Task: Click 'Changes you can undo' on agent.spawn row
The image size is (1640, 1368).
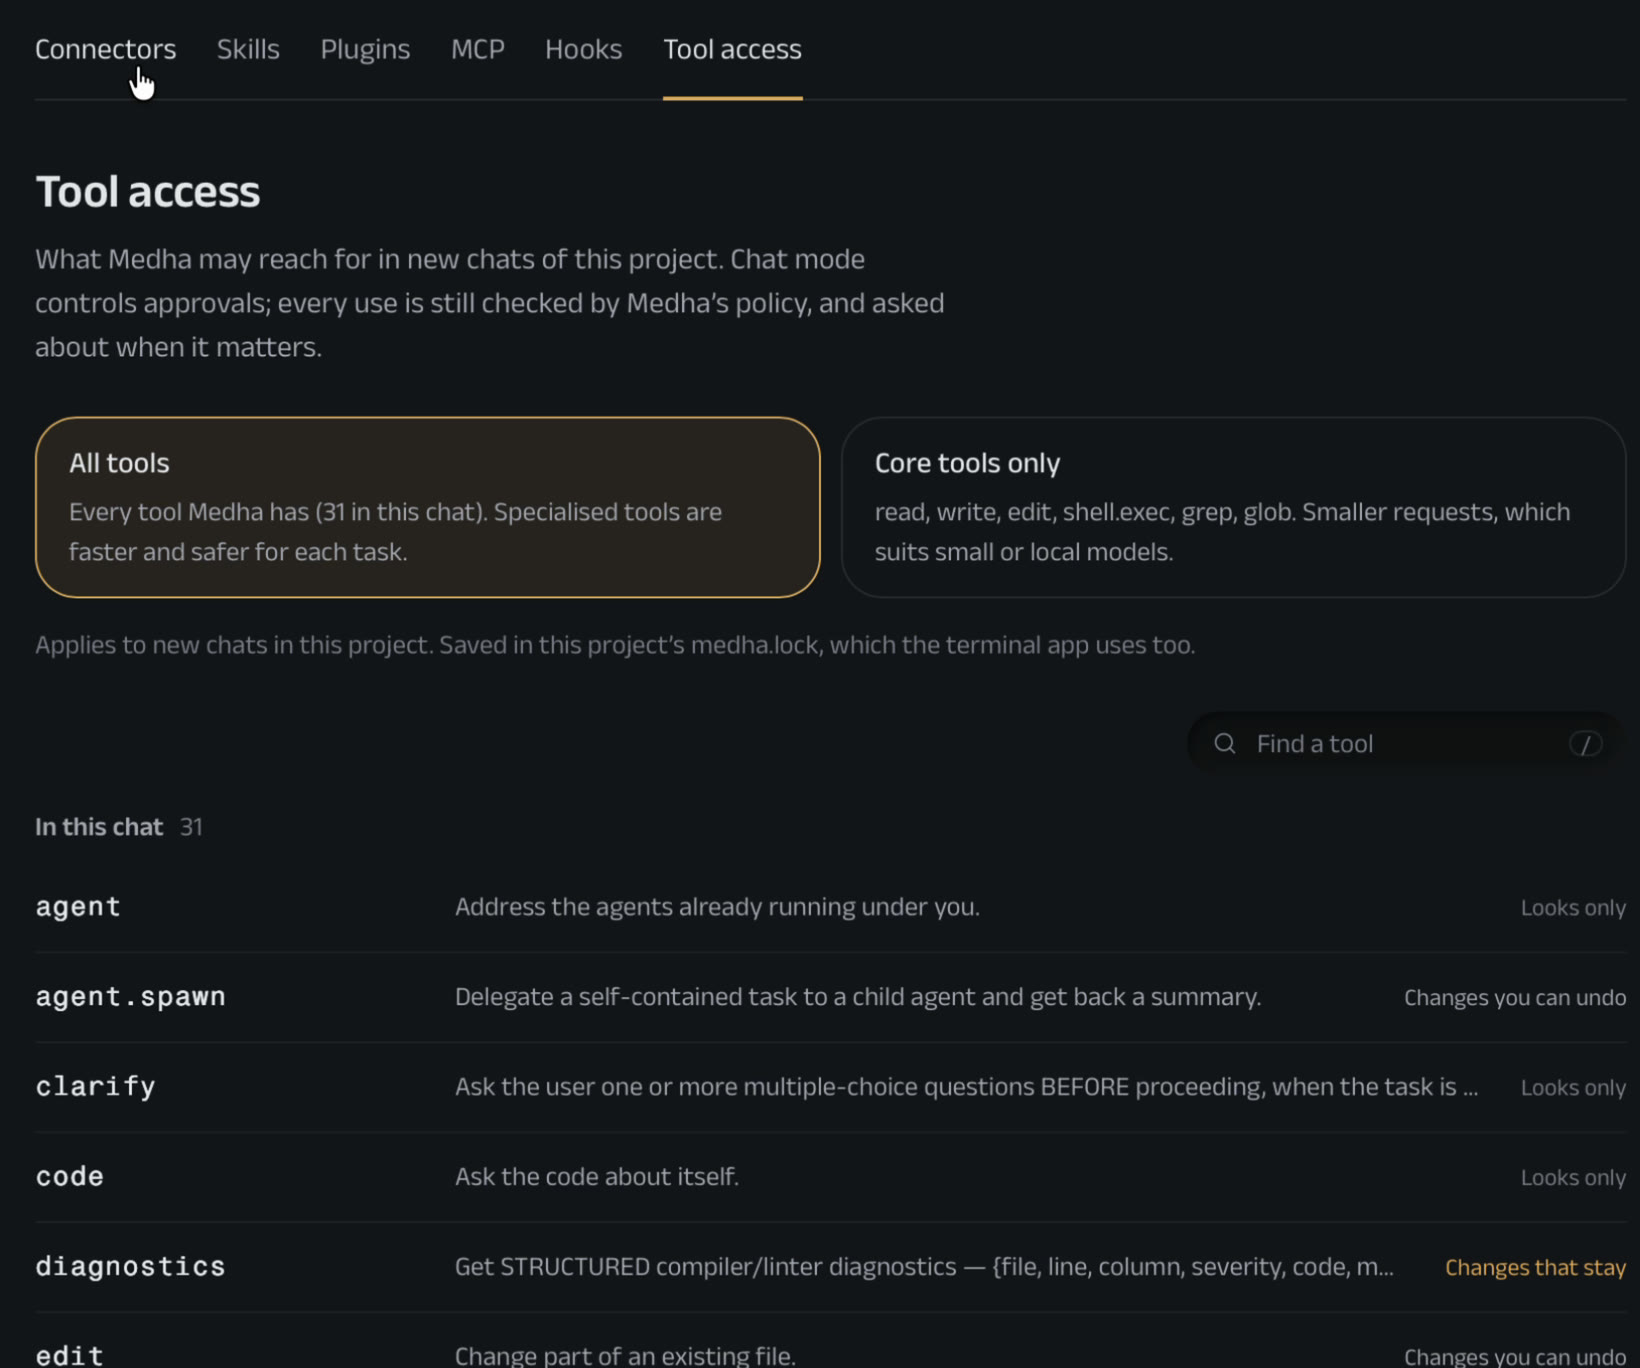Action: tap(1515, 998)
